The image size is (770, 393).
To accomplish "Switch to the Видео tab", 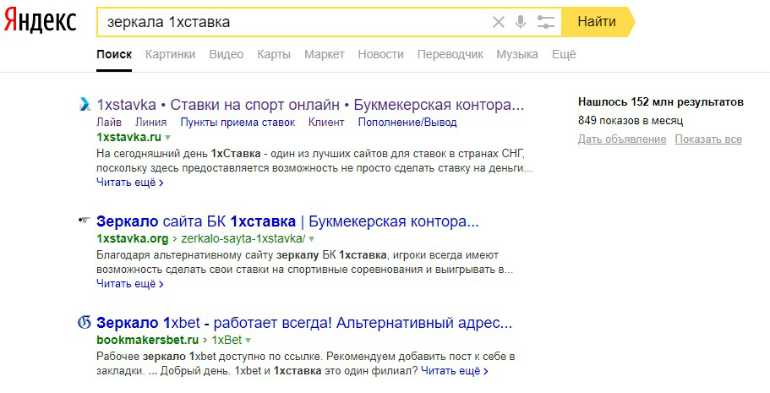I will pyautogui.click(x=226, y=54).
